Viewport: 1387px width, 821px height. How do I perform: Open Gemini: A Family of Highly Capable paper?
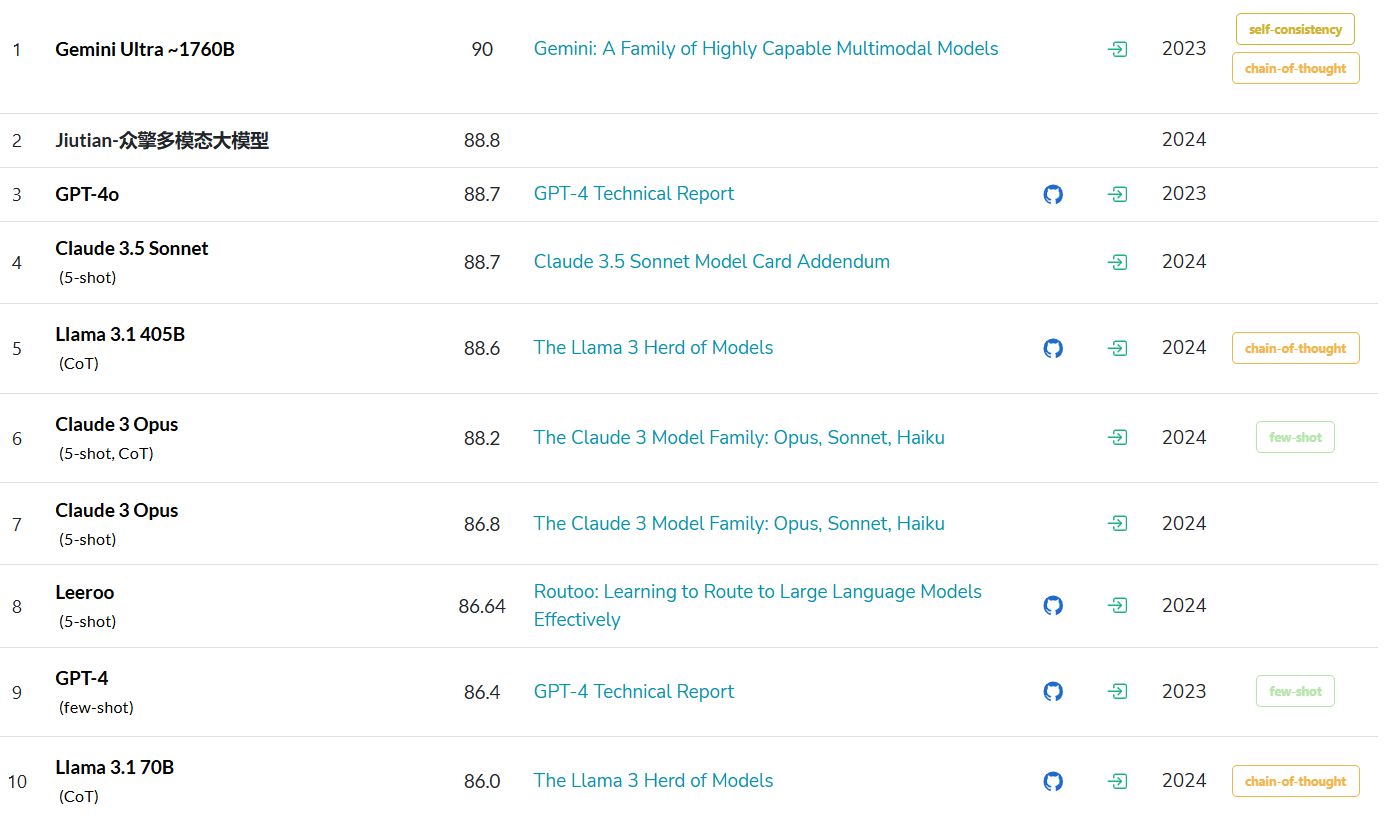pos(765,49)
